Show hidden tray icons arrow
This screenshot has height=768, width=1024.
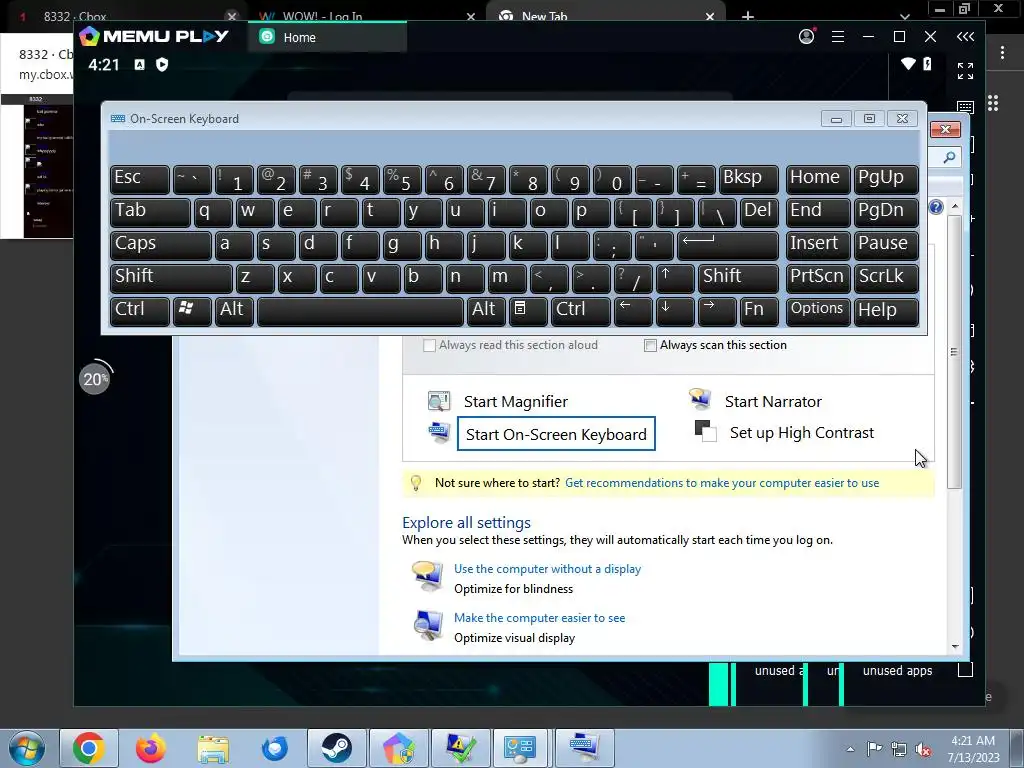tap(850, 749)
